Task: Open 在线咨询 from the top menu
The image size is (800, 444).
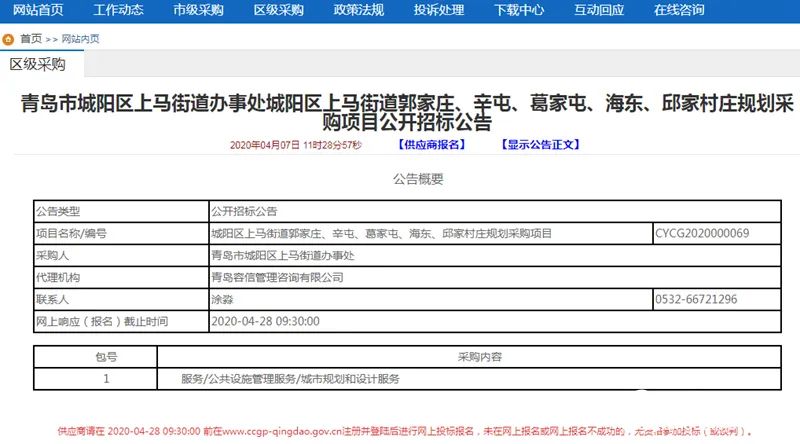Action: click(679, 11)
